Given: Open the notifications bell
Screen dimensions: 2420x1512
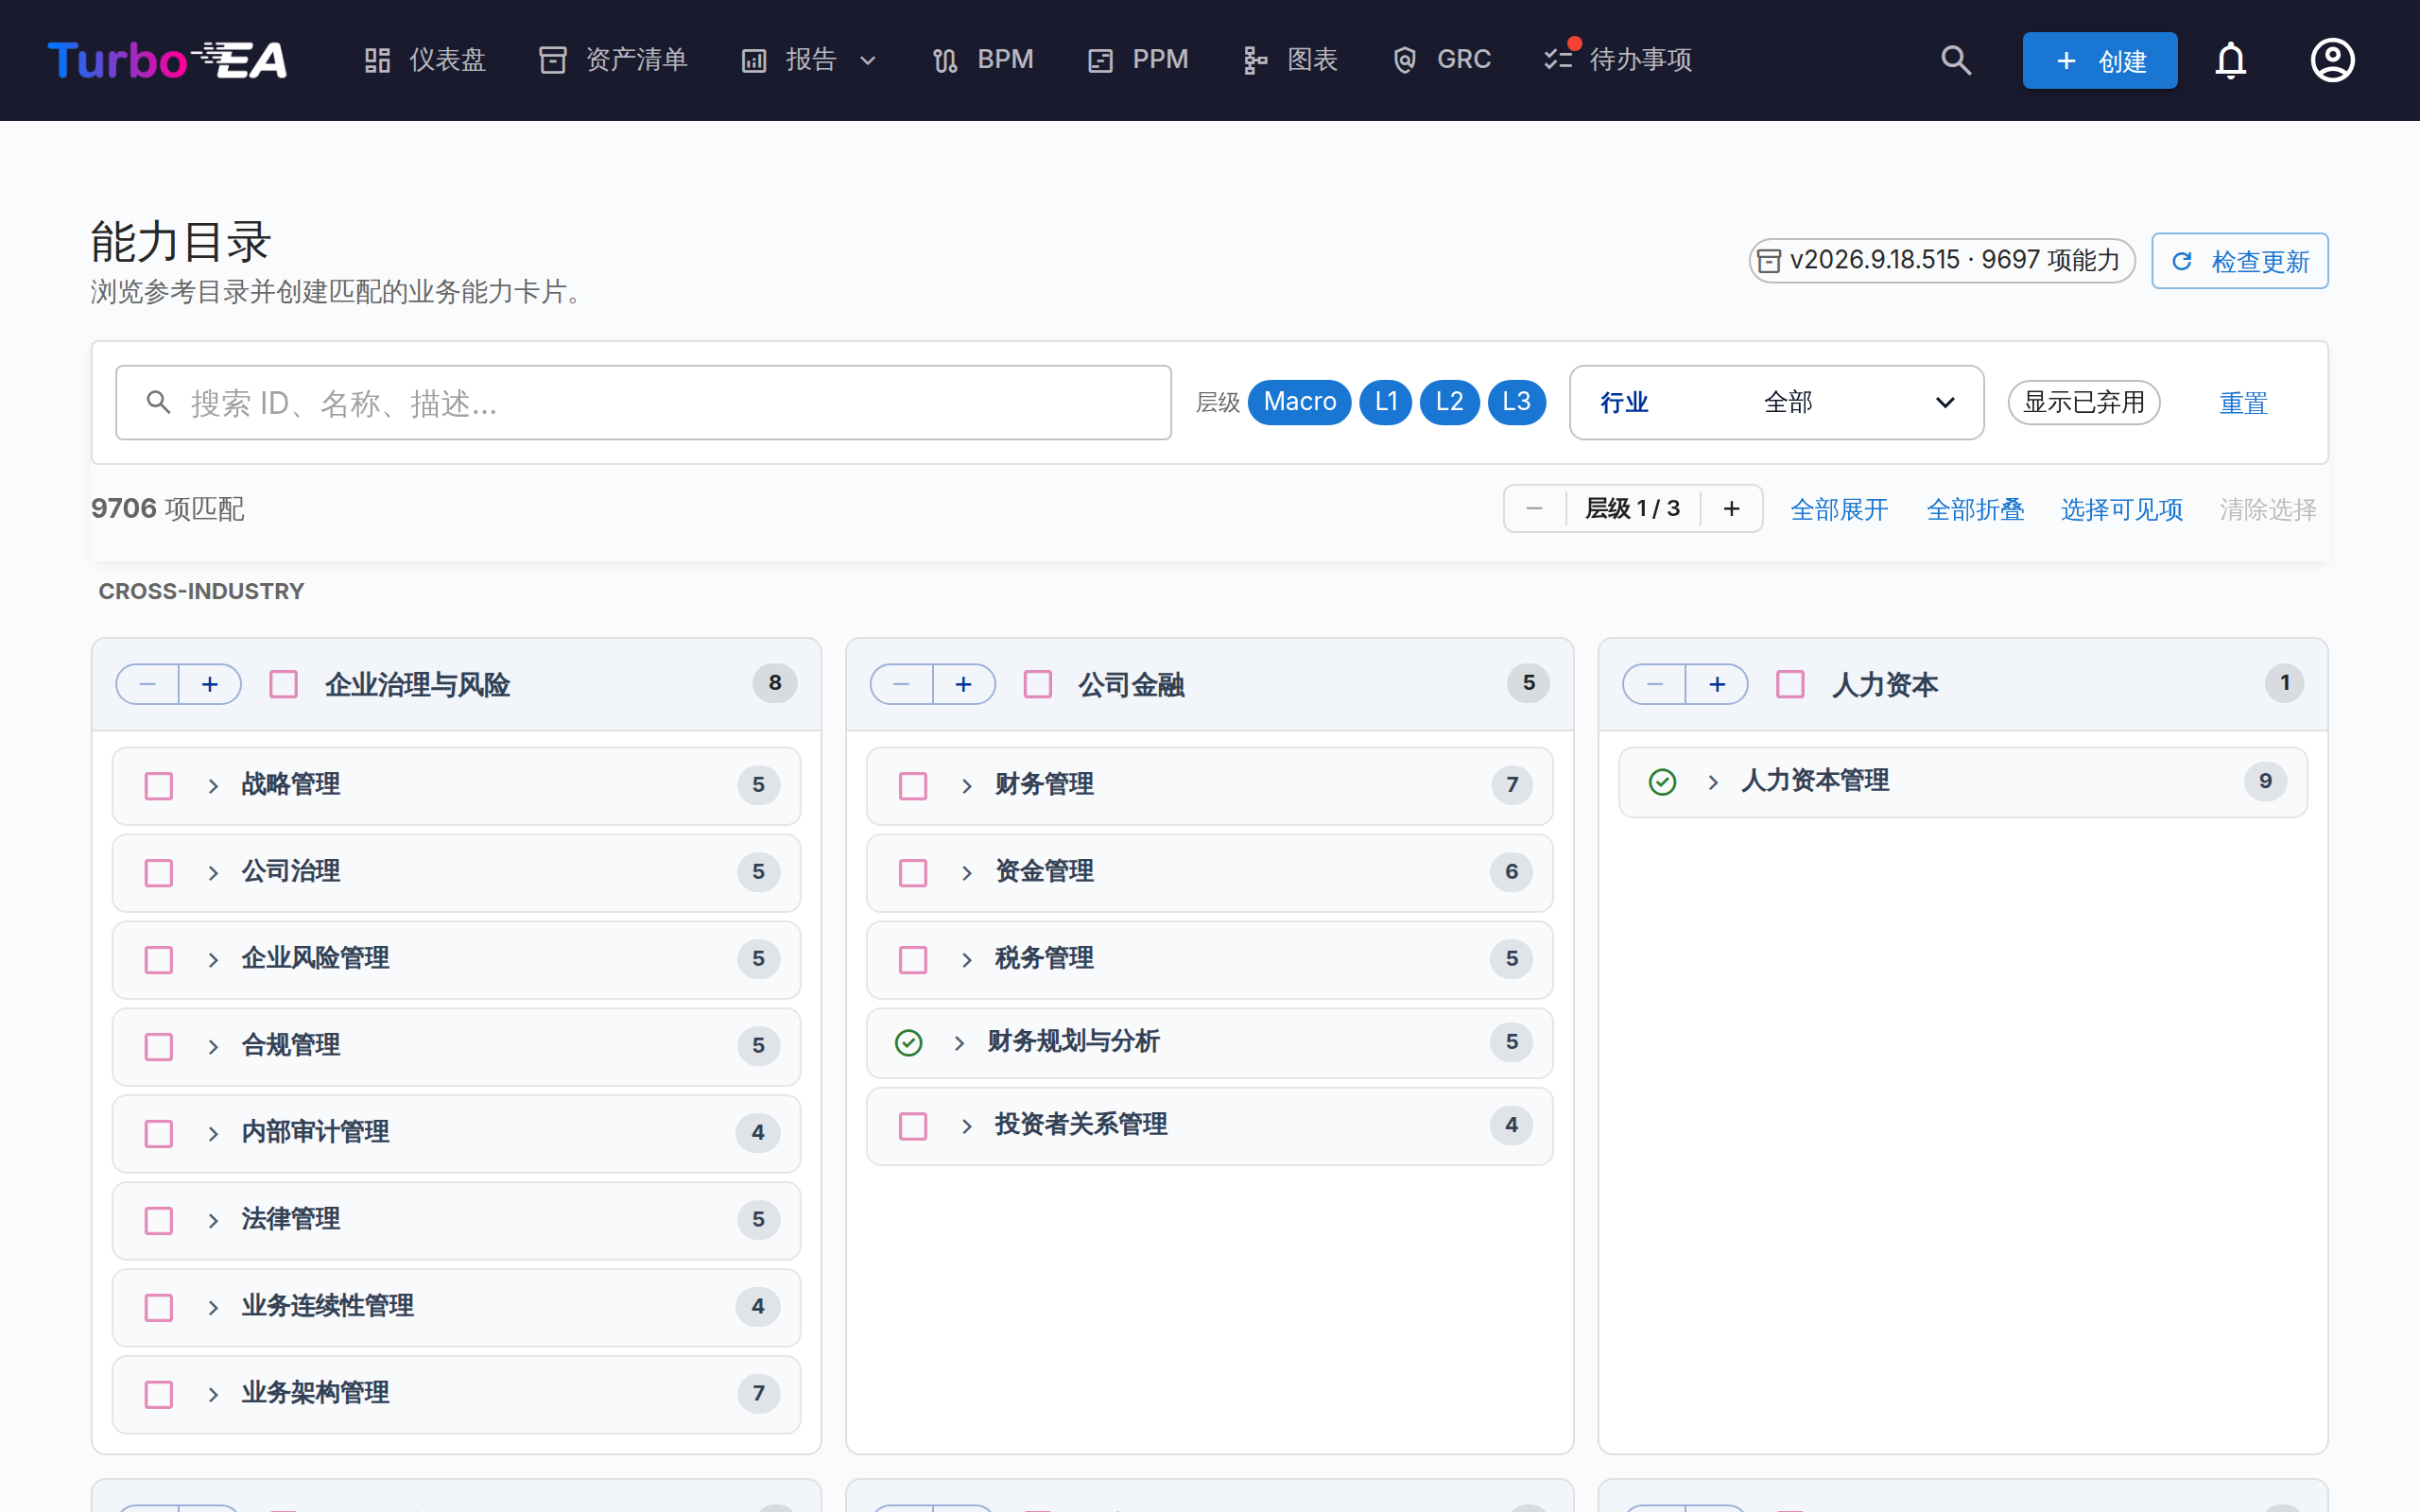Looking at the screenshot, I should point(2230,60).
